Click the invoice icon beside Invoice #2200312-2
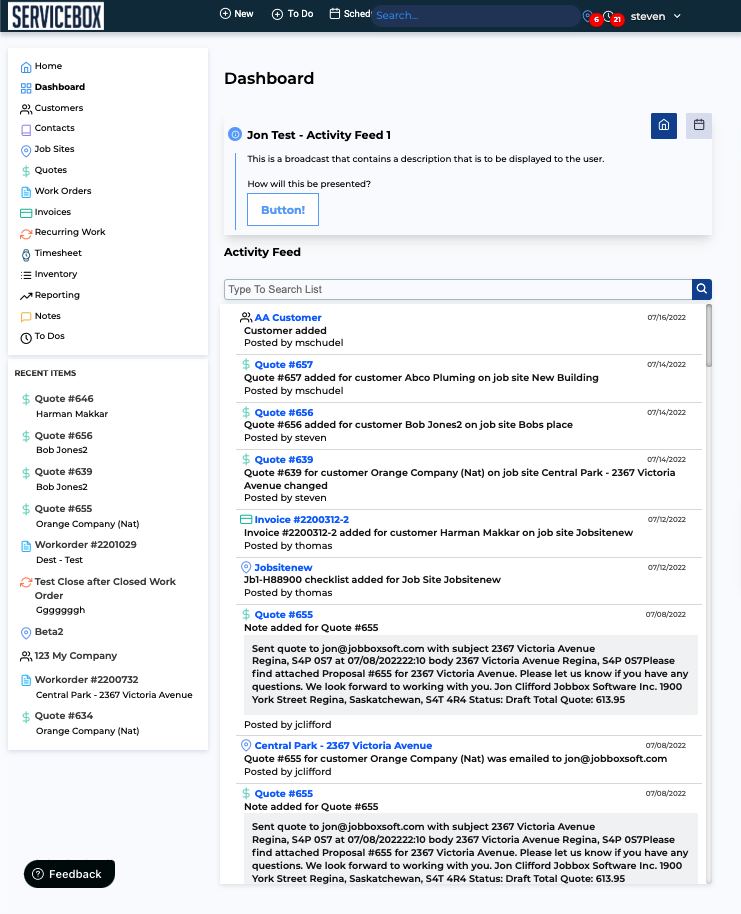Viewport: 741px width, 914px height. (x=246, y=519)
